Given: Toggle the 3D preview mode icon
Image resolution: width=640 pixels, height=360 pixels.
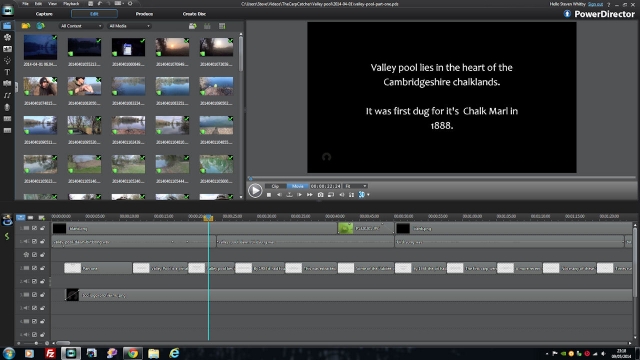Looking at the screenshot, I should point(362,195).
